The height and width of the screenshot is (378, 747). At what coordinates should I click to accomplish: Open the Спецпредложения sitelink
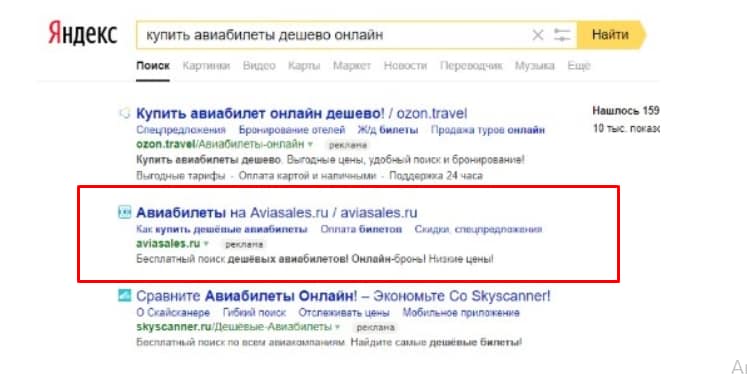point(181,130)
